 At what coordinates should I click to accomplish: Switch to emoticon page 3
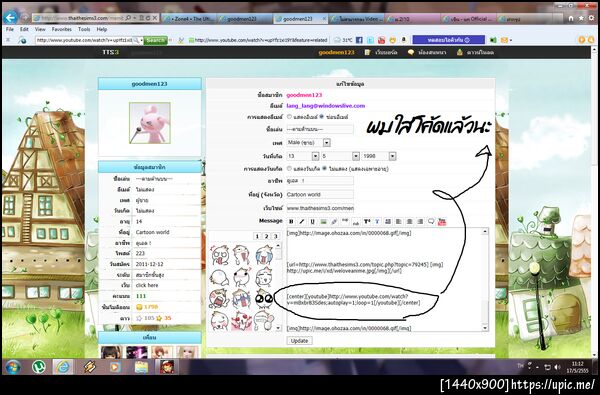275,236
